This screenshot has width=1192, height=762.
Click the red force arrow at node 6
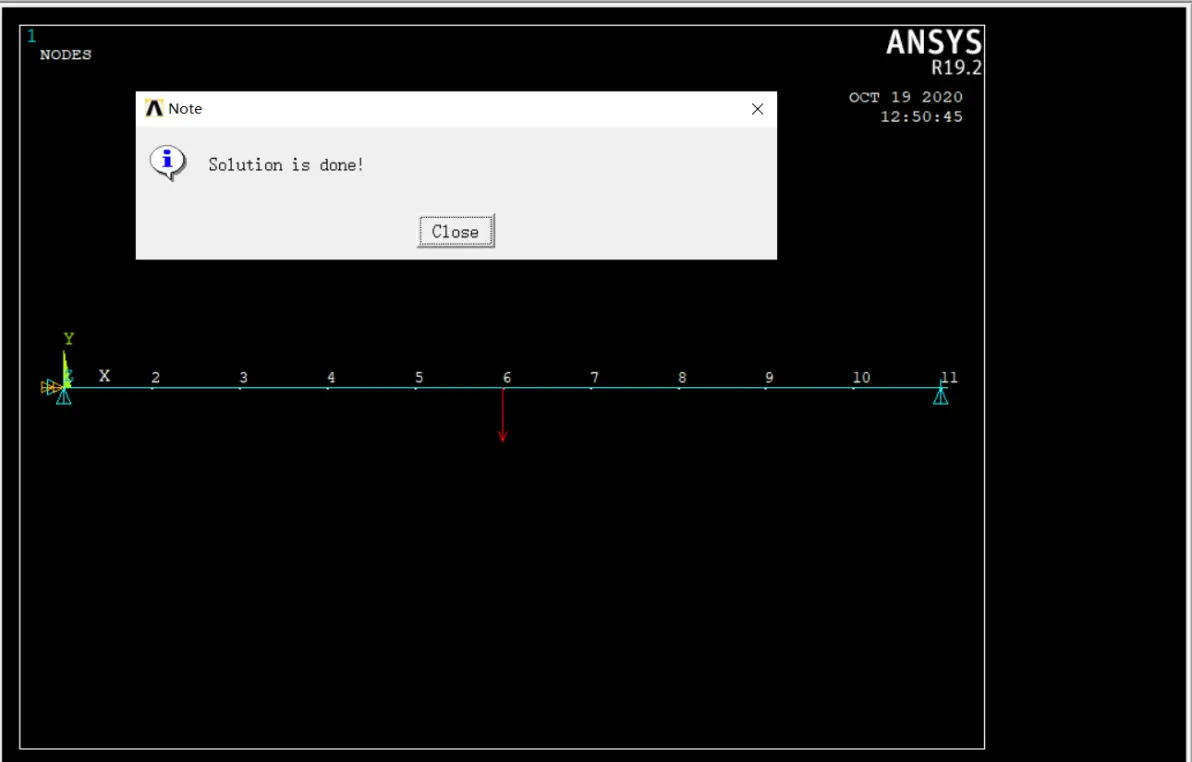(502, 415)
